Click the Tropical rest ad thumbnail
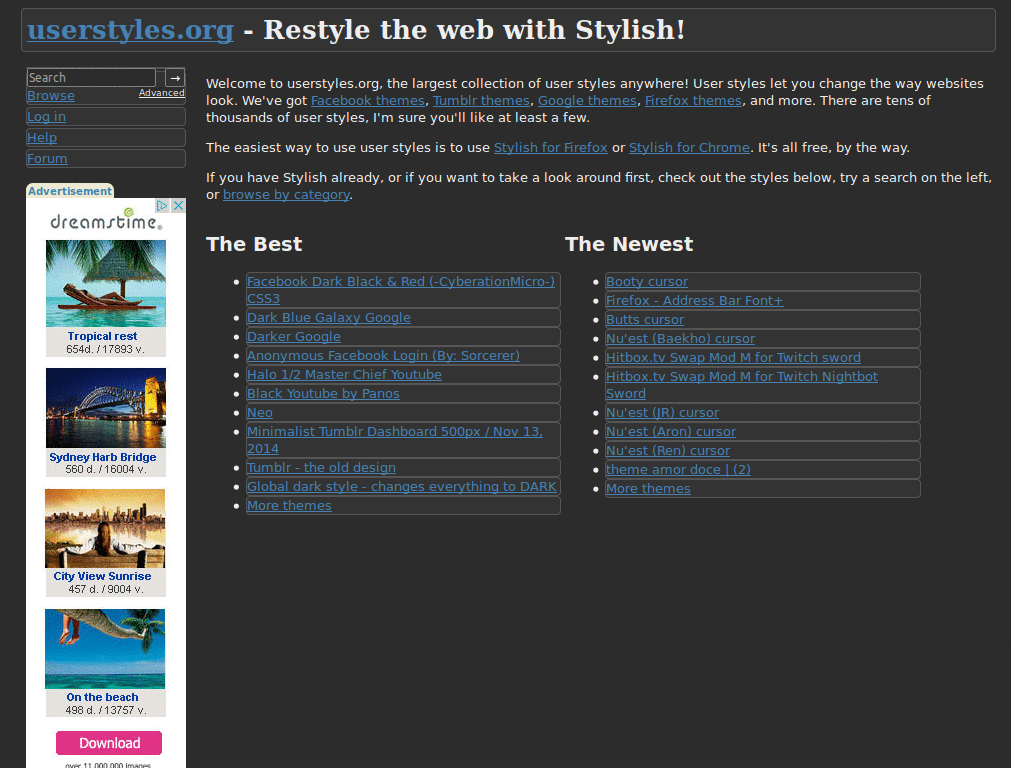The height and width of the screenshot is (768, 1024). [106, 283]
